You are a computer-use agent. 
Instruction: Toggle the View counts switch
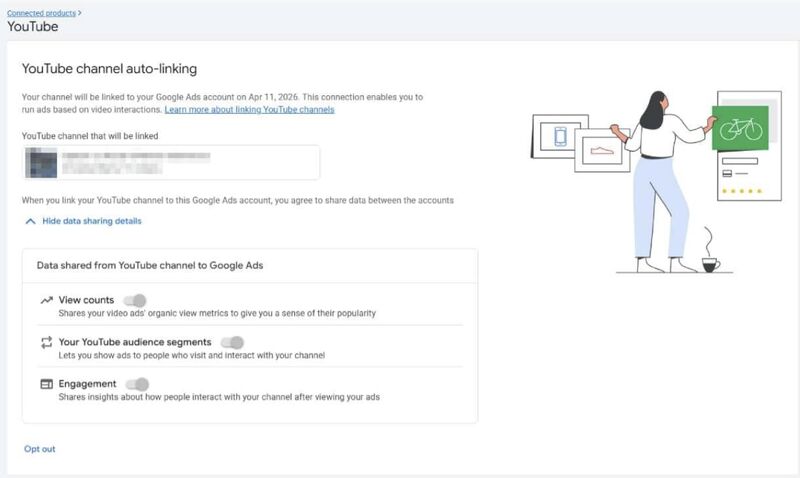[x=135, y=300]
